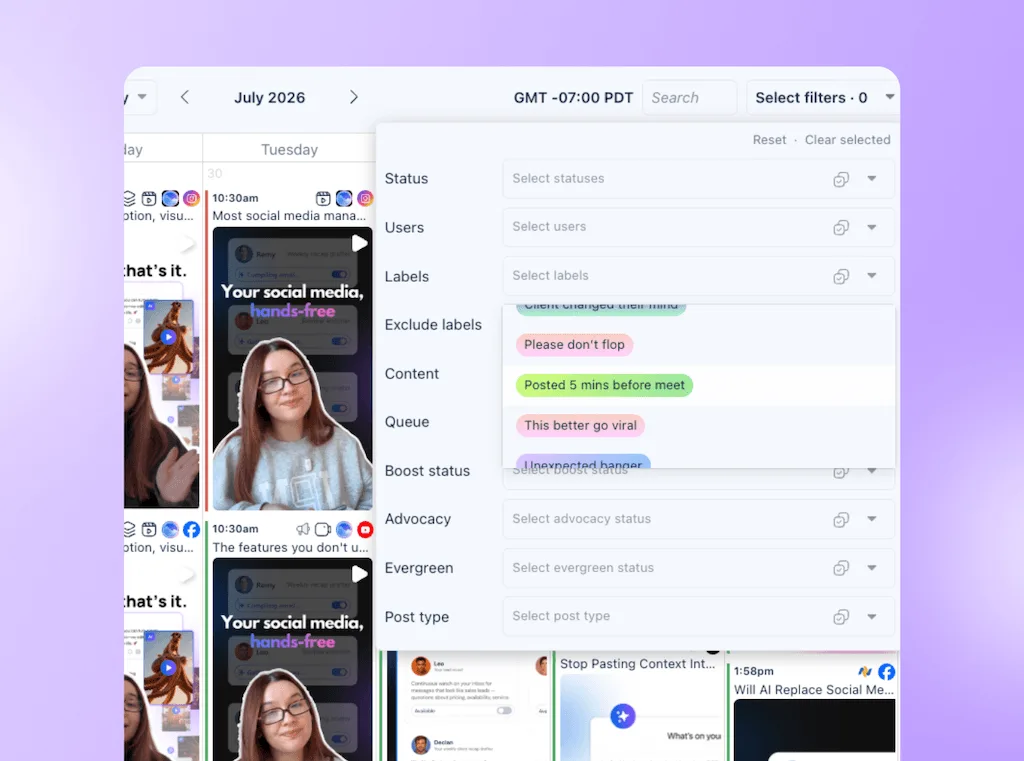Open the Select users field
Screen dimensions: 1024x761
(698, 227)
